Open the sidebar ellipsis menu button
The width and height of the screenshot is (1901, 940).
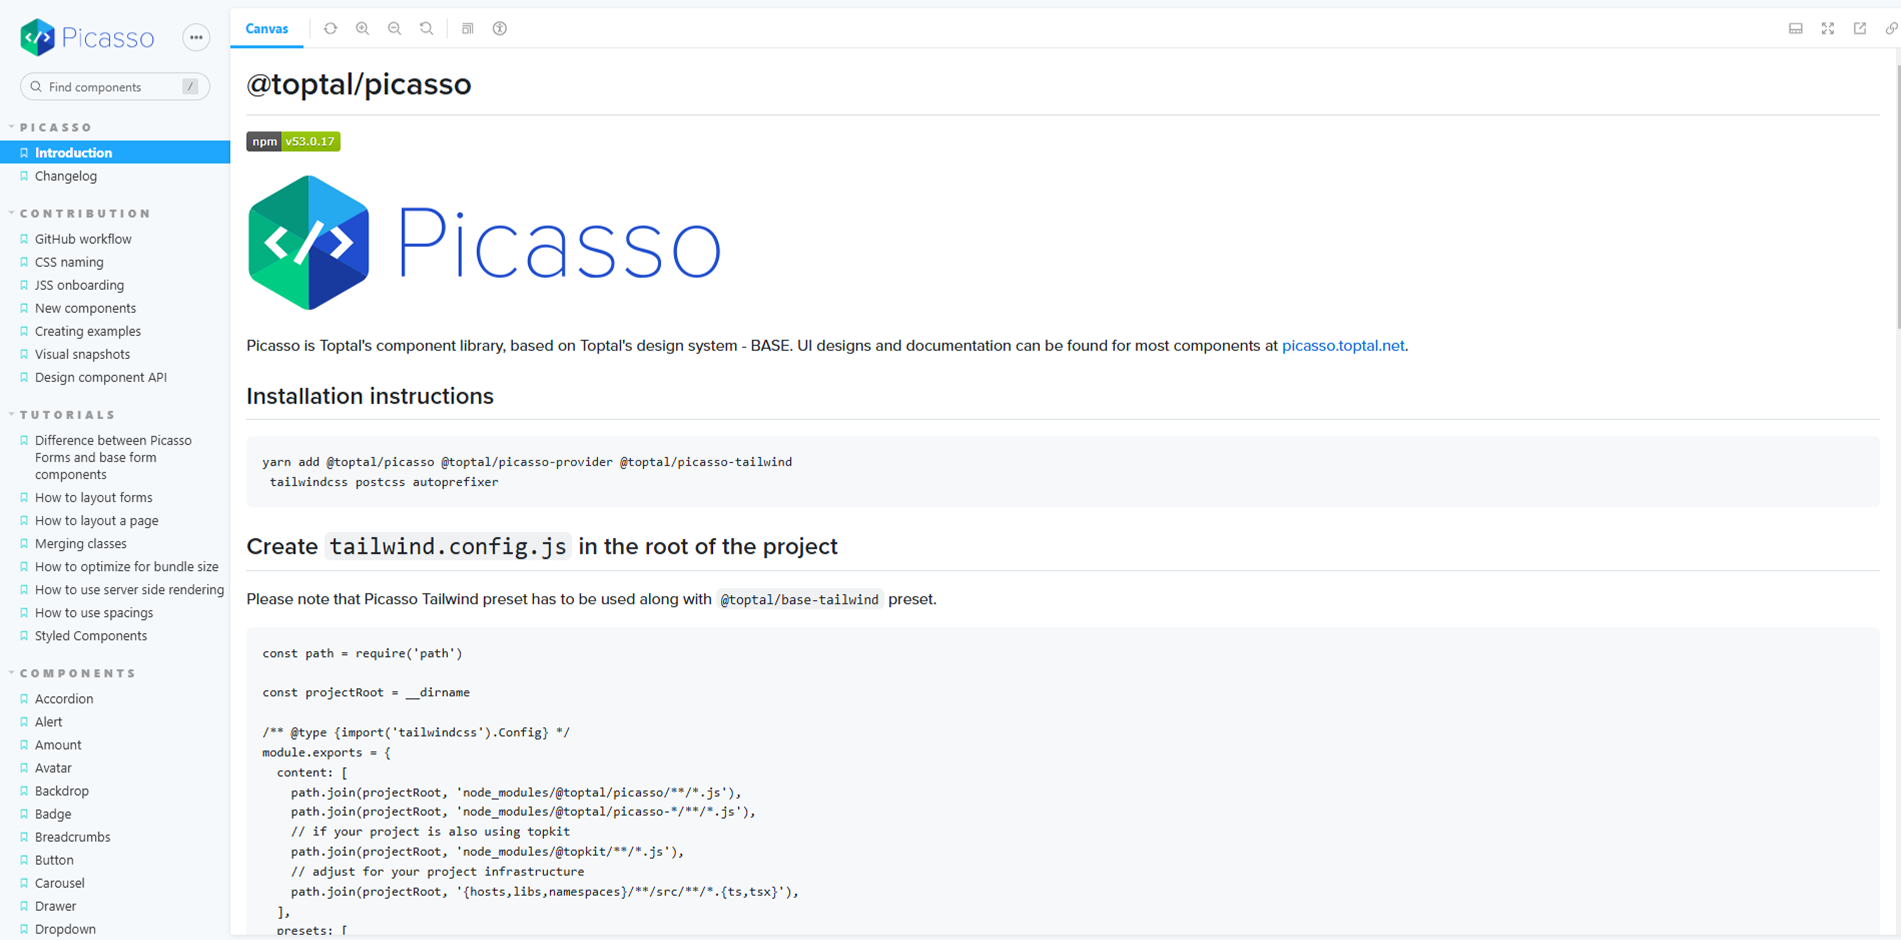pos(196,38)
